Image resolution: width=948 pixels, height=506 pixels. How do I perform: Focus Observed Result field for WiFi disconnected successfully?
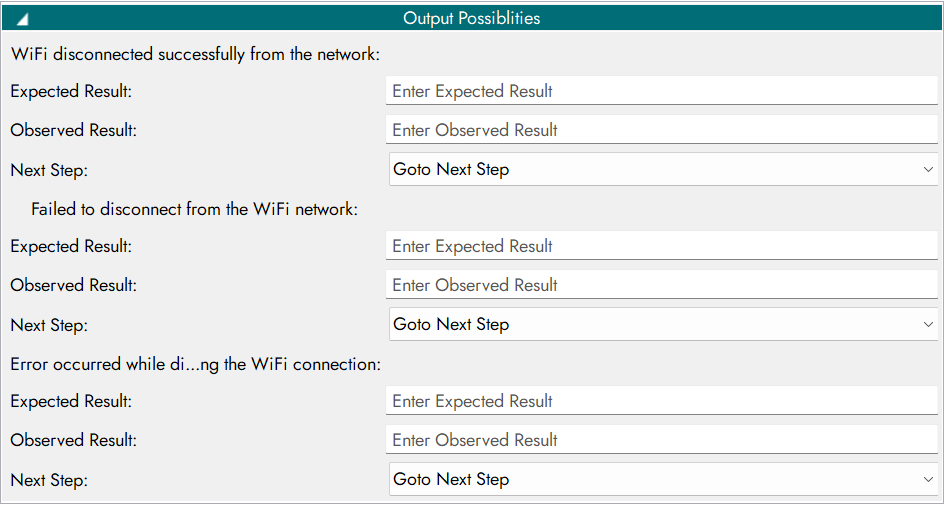point(662,130)
